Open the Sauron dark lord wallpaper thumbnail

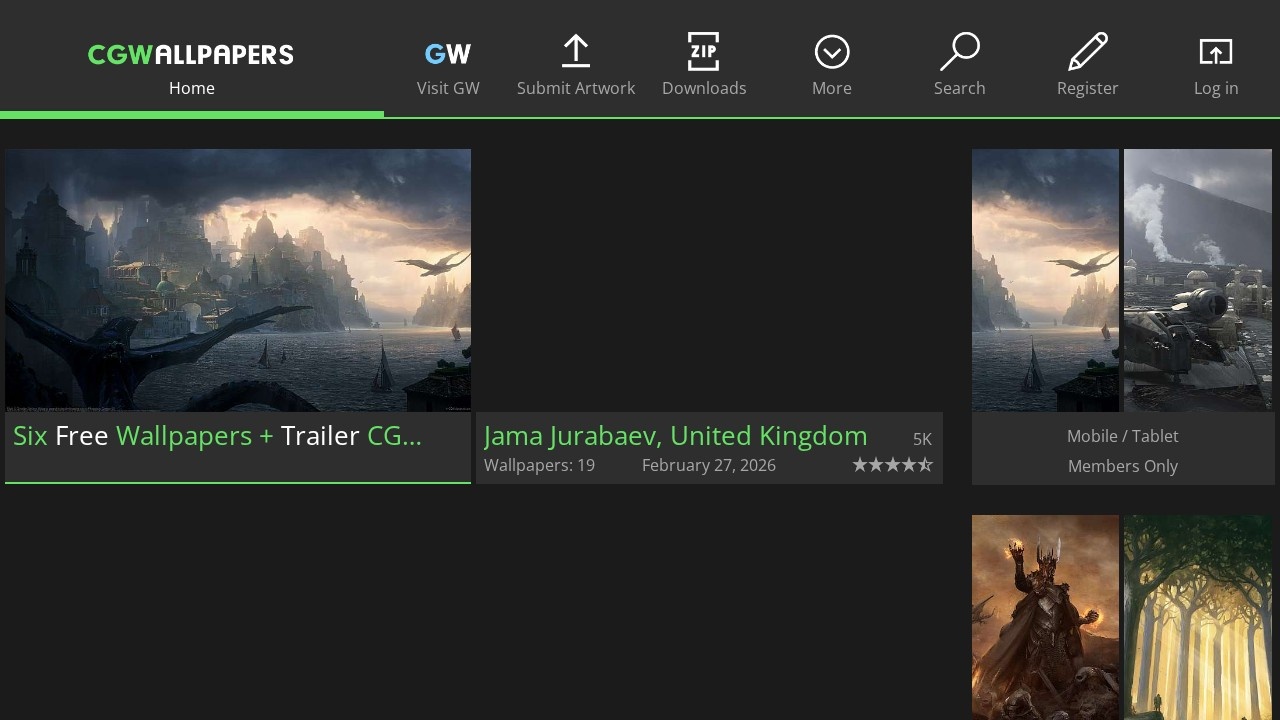coord(1045,615)
